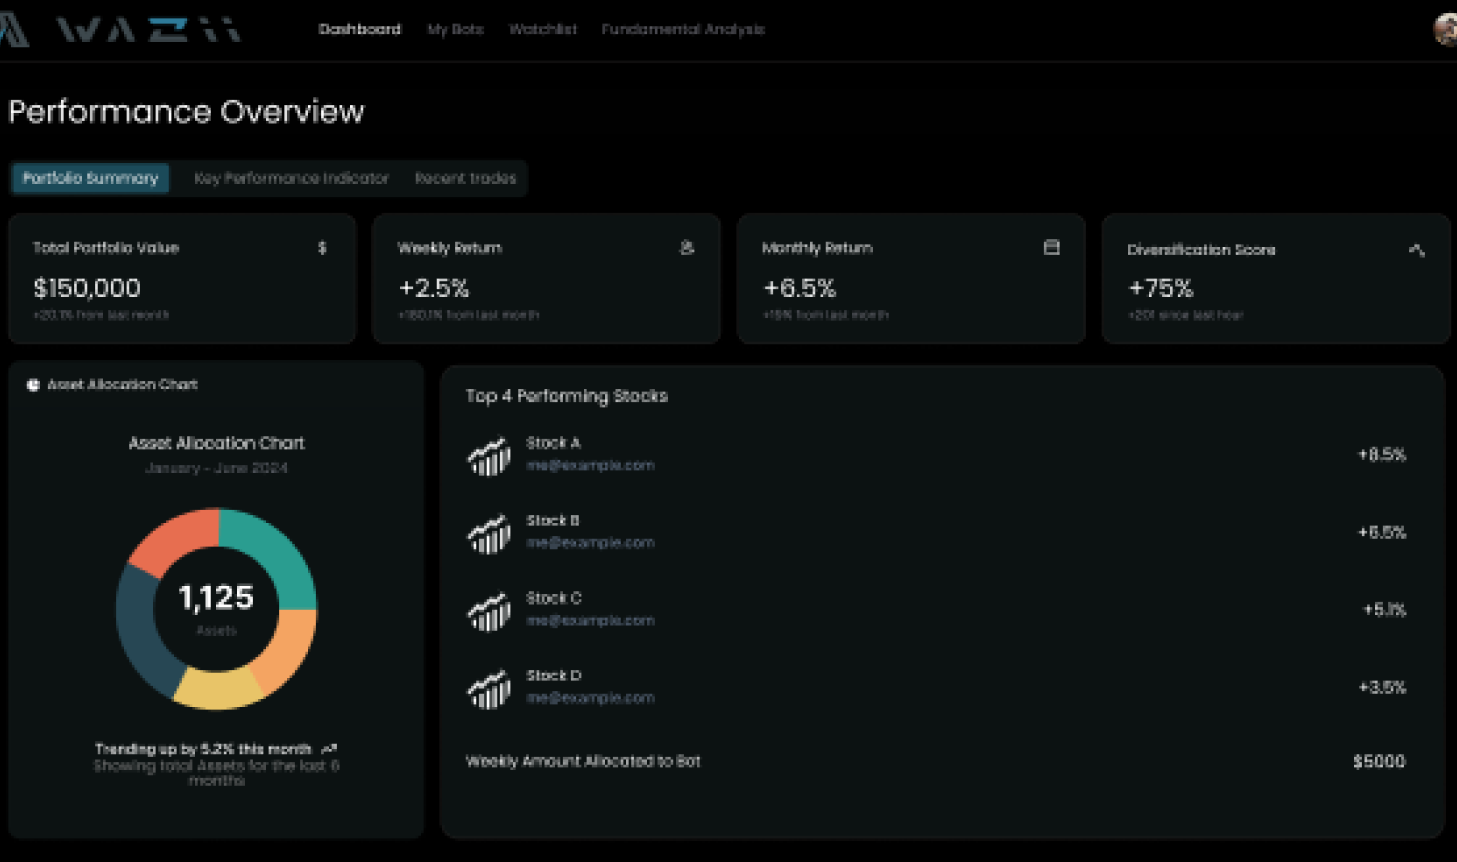
Task: Click the wallet icon on Monthly Return card
Action: click(1050, 248)
